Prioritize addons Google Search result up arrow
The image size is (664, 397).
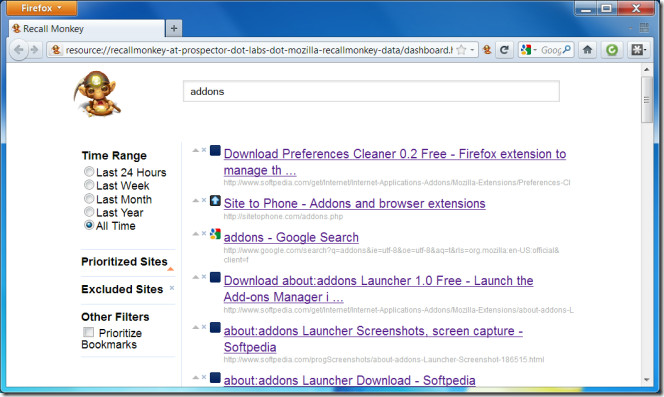195,234
